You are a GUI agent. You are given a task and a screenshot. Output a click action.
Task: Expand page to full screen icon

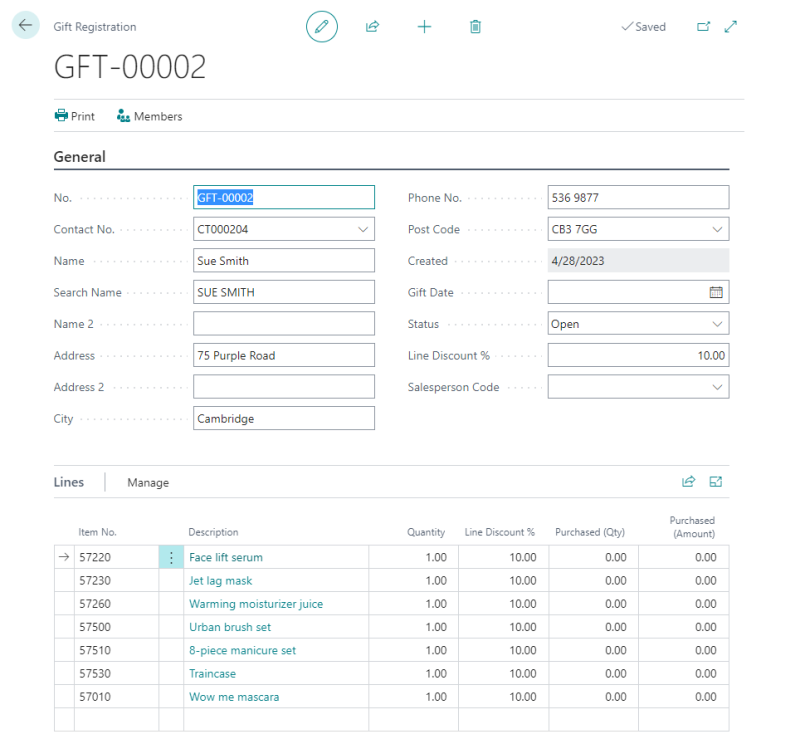coord(730,27)
